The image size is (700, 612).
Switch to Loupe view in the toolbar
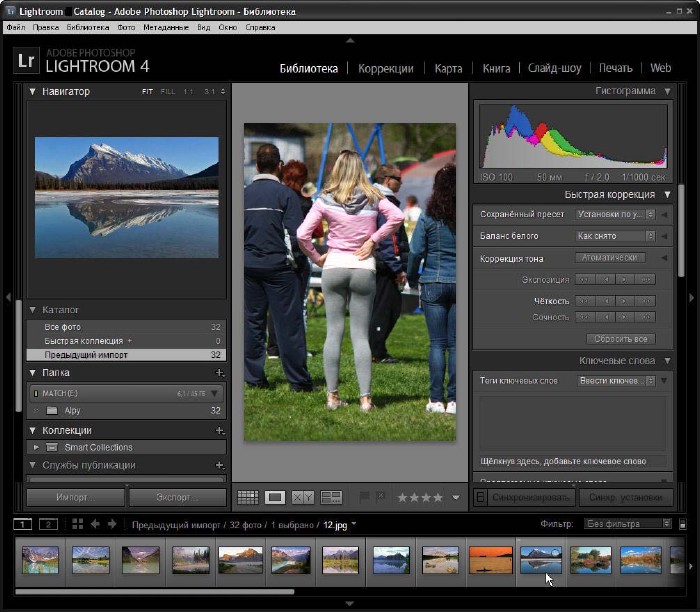click(x=275, y=497)
